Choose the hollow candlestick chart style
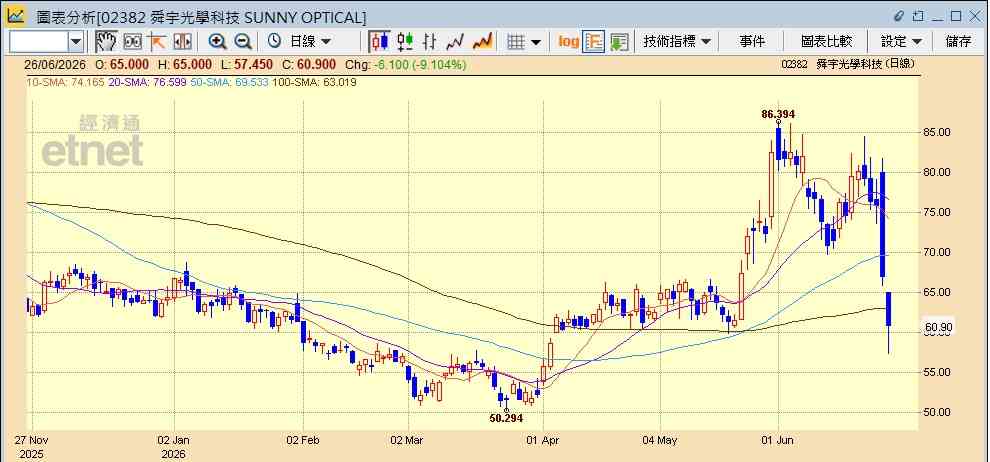This screenshot has width=990, height=462. (x=405, y=42)
